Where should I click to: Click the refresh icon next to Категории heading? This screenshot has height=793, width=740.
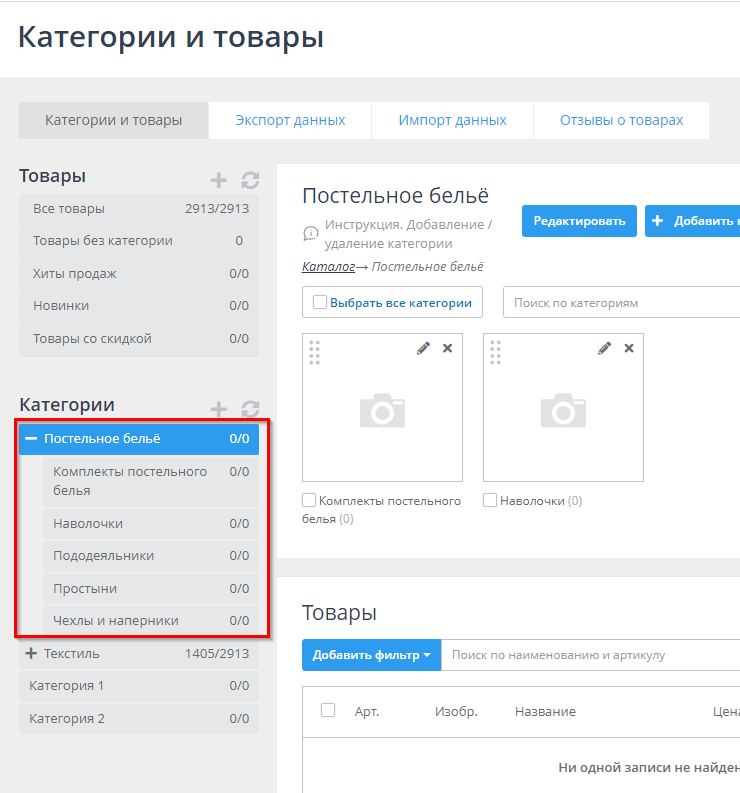[250, 408]
